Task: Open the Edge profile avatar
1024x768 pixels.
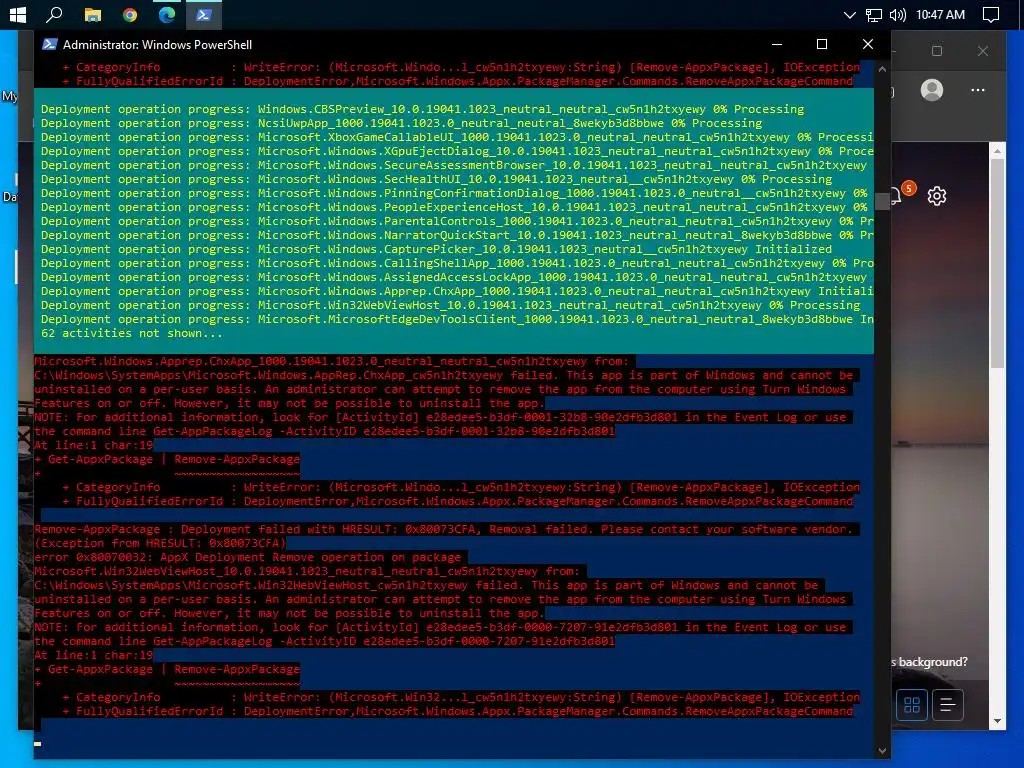Action: pyautogui.click(x=932, y=89)
